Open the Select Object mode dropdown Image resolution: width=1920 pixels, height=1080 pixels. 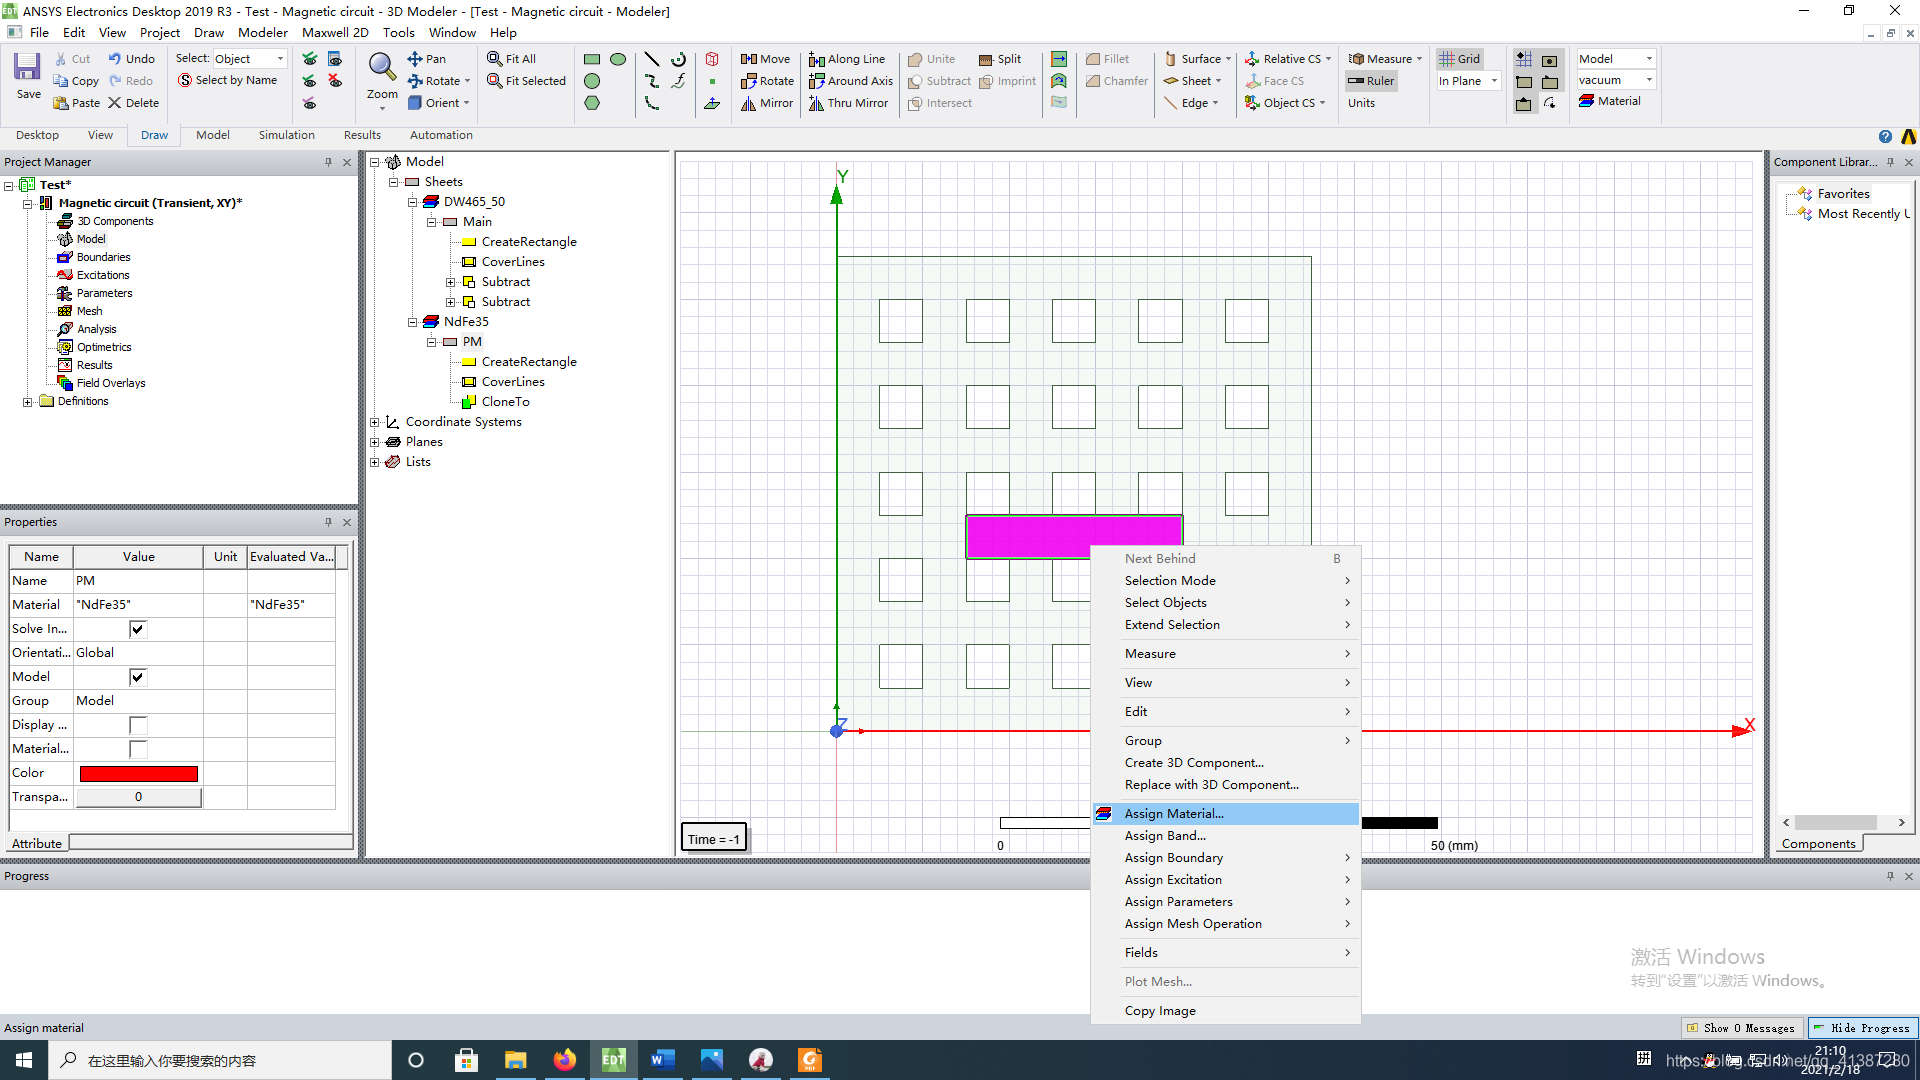[250, 59]
